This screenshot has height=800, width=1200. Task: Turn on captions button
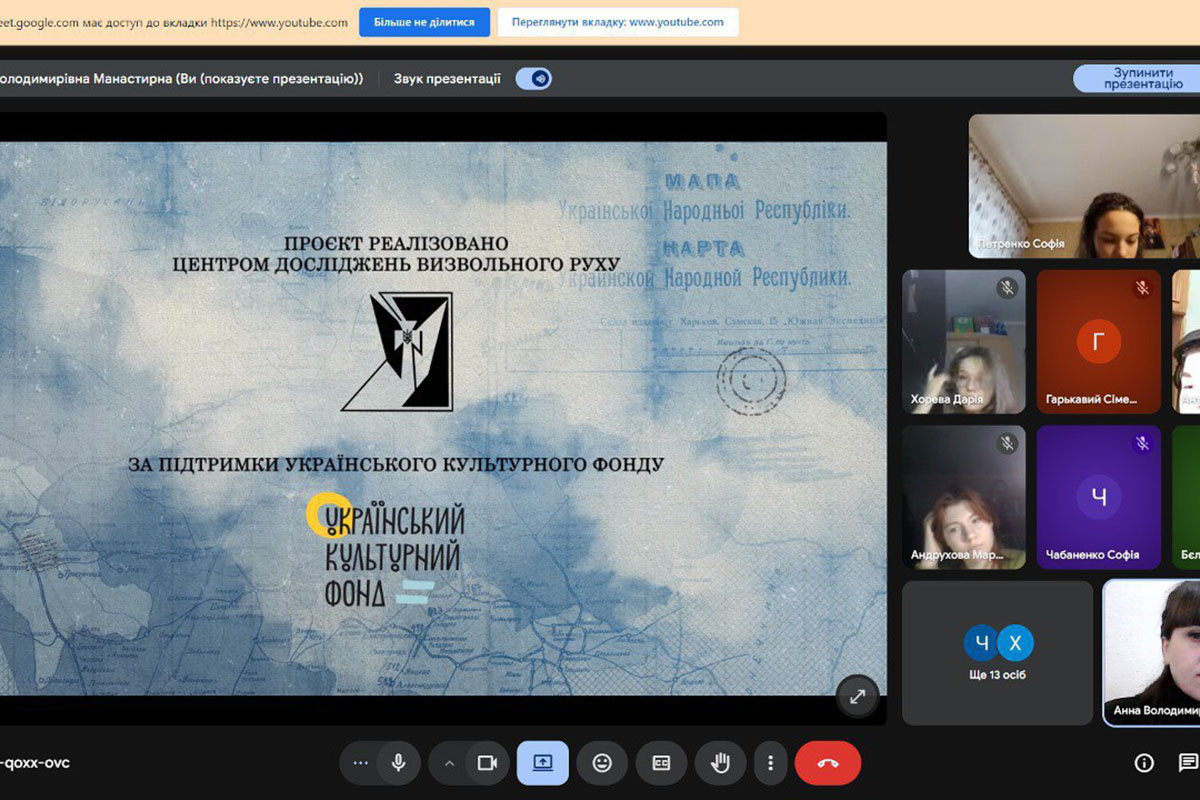pyautogui.click(x=661, y=763)
